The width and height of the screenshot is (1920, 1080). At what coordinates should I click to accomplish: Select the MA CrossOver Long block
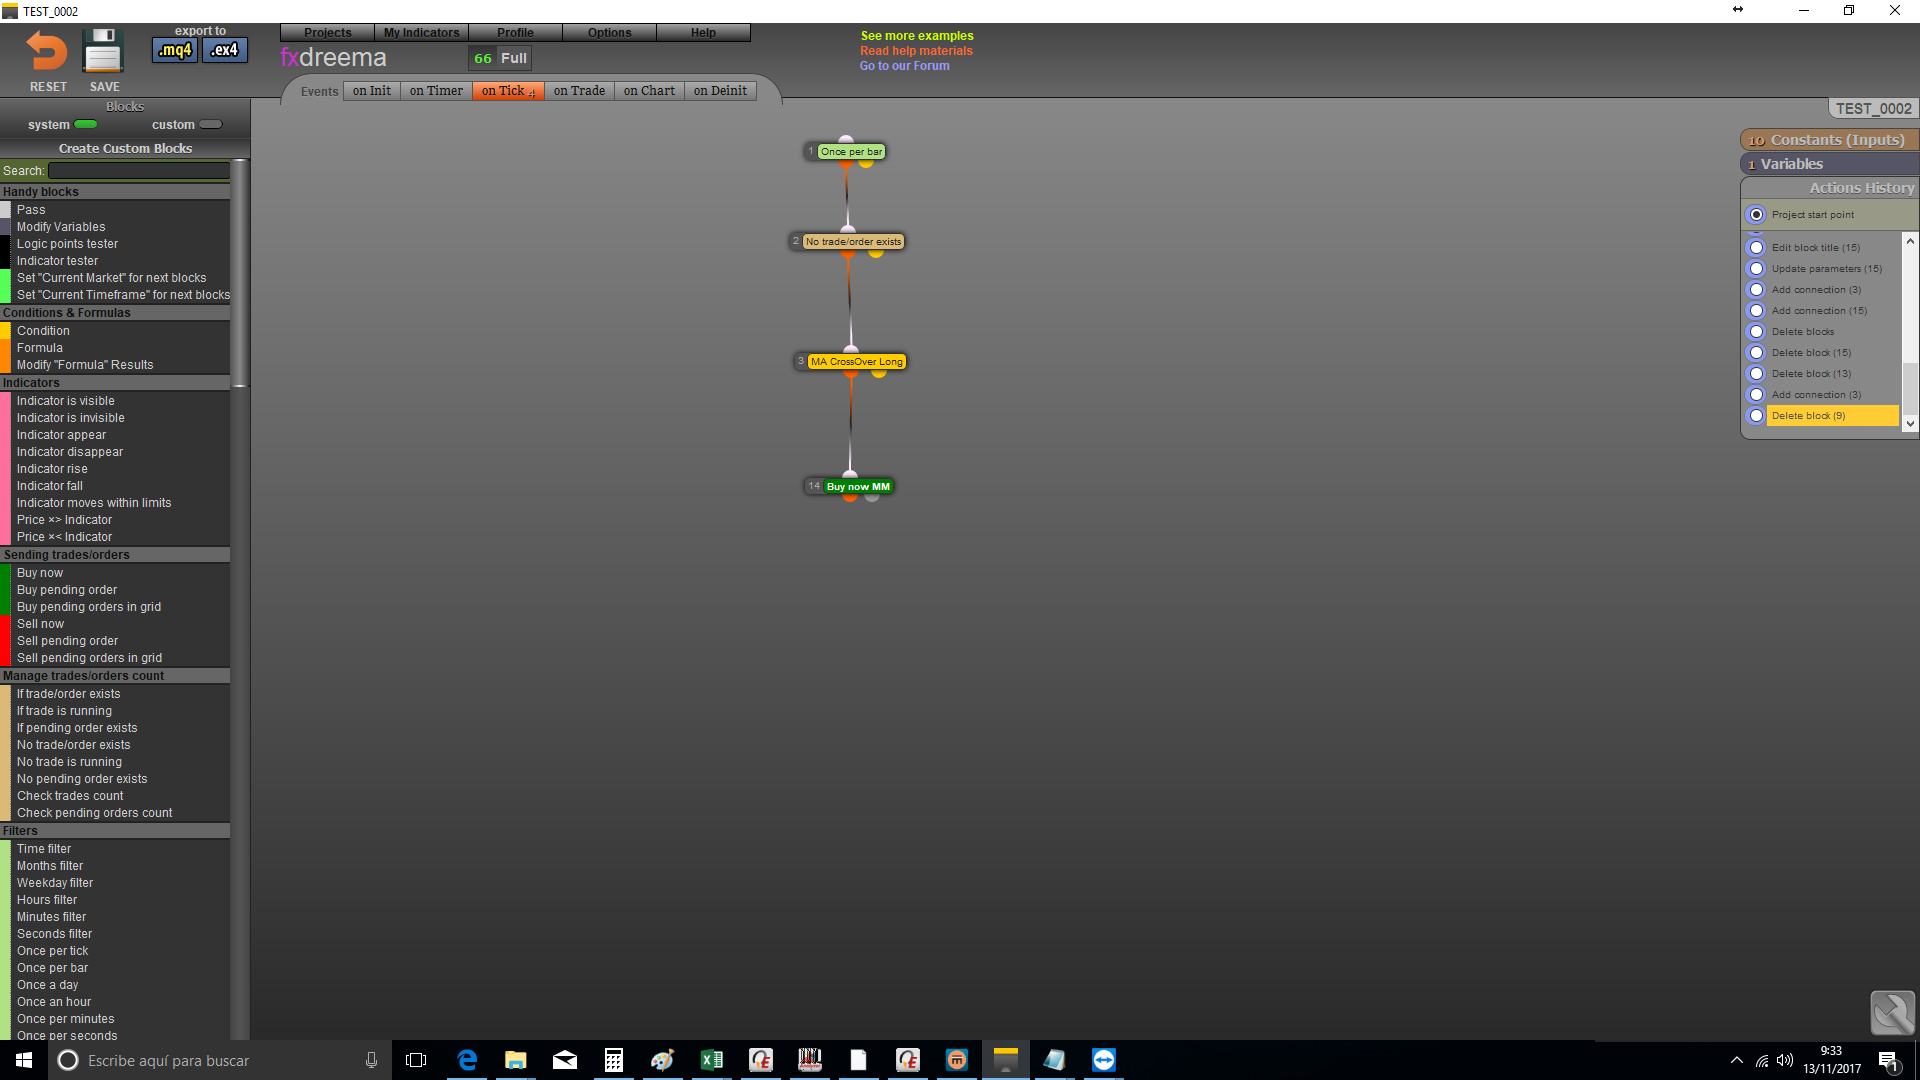tap(856, 362)
